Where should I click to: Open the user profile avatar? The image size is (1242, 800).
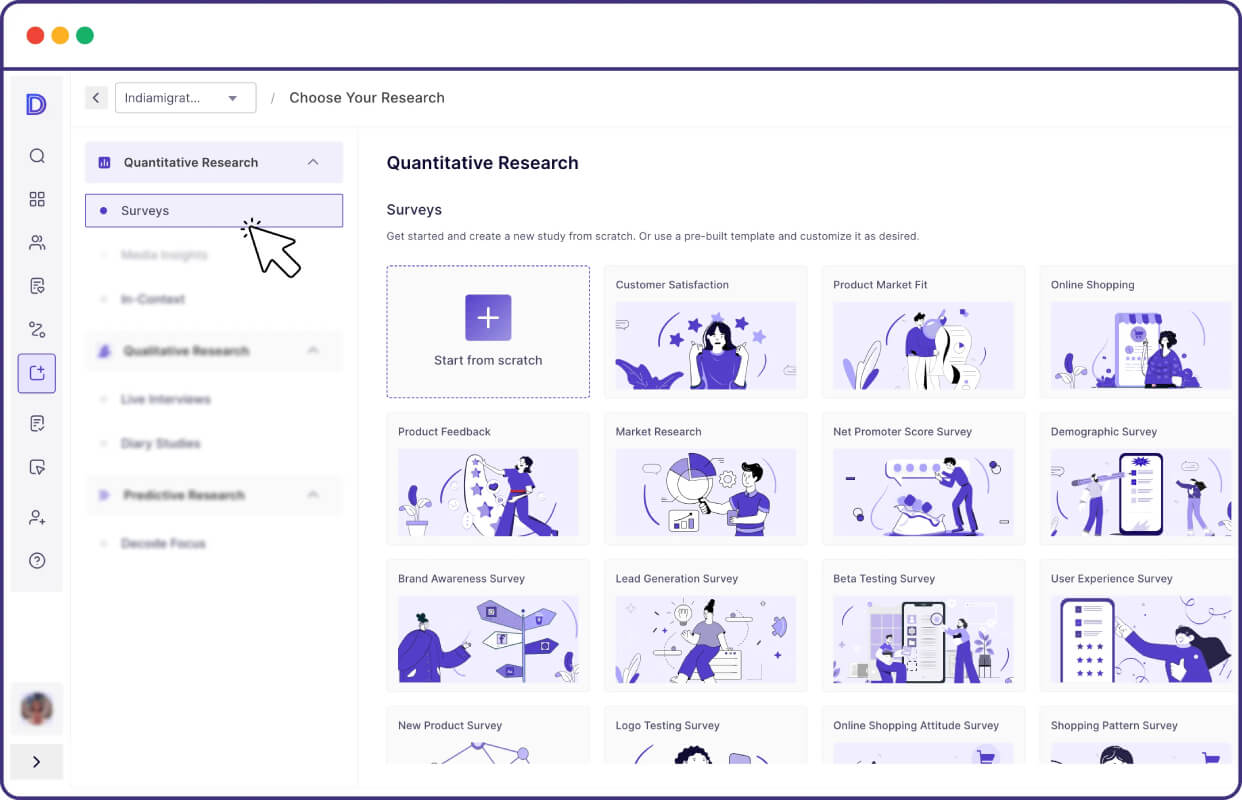(37, 709)
